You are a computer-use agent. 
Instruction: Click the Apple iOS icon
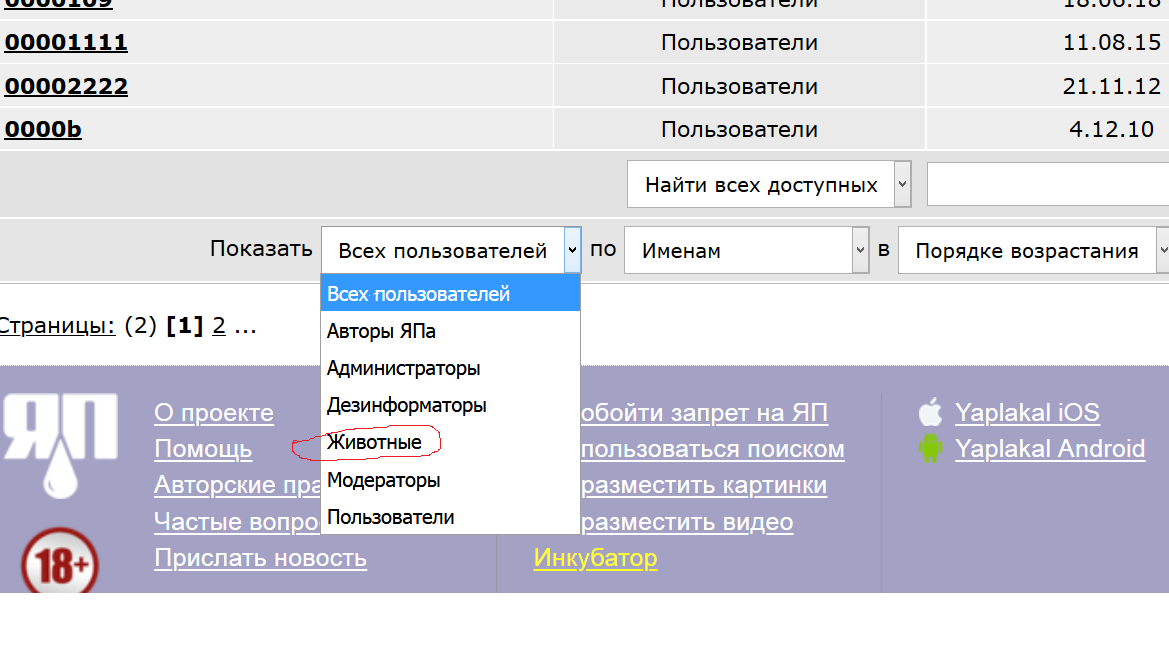930,412
